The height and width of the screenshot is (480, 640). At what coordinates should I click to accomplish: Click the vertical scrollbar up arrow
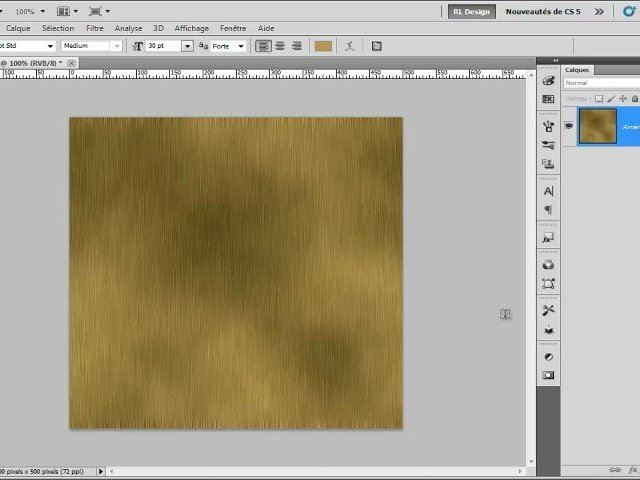[531, 76]
